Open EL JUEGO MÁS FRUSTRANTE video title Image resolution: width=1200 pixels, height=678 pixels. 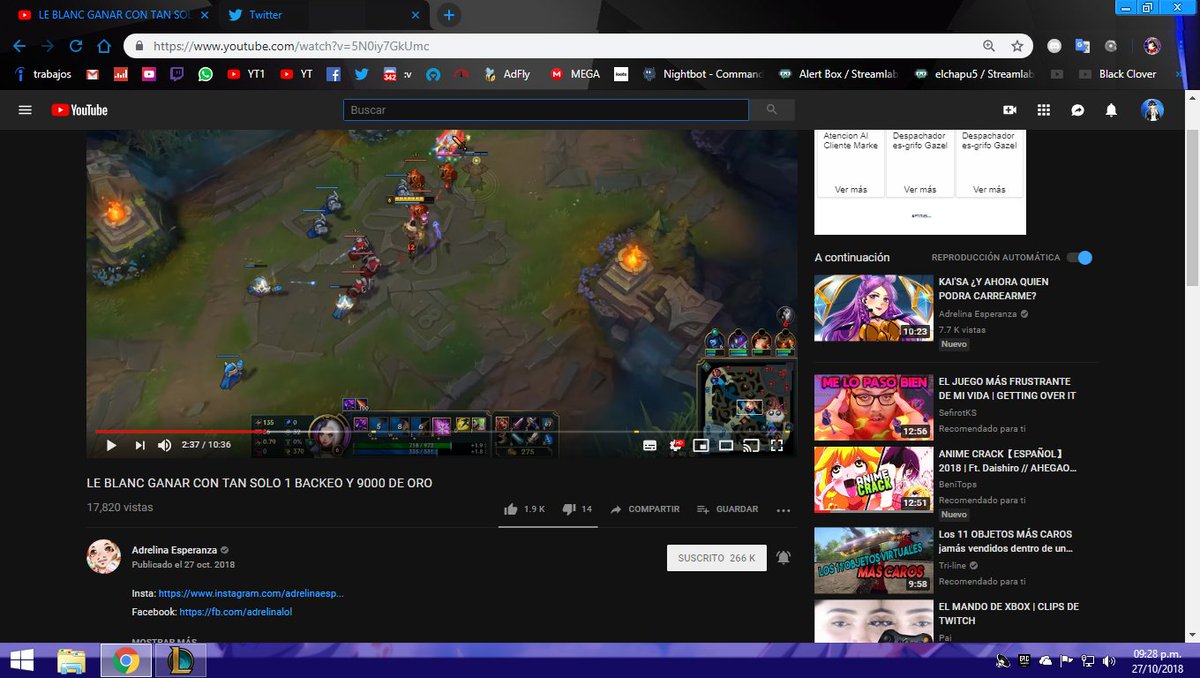click(1006, 388)
